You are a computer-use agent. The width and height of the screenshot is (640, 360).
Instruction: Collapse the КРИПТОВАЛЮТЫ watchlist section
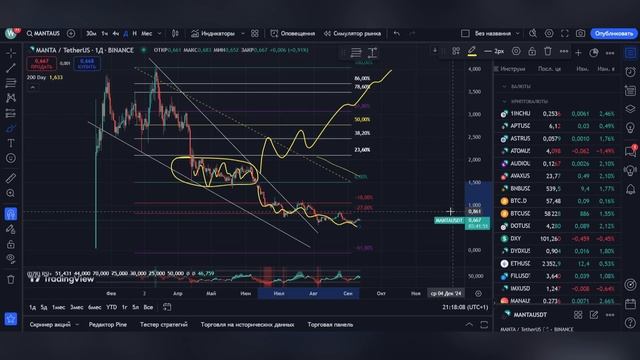(504, 101)
